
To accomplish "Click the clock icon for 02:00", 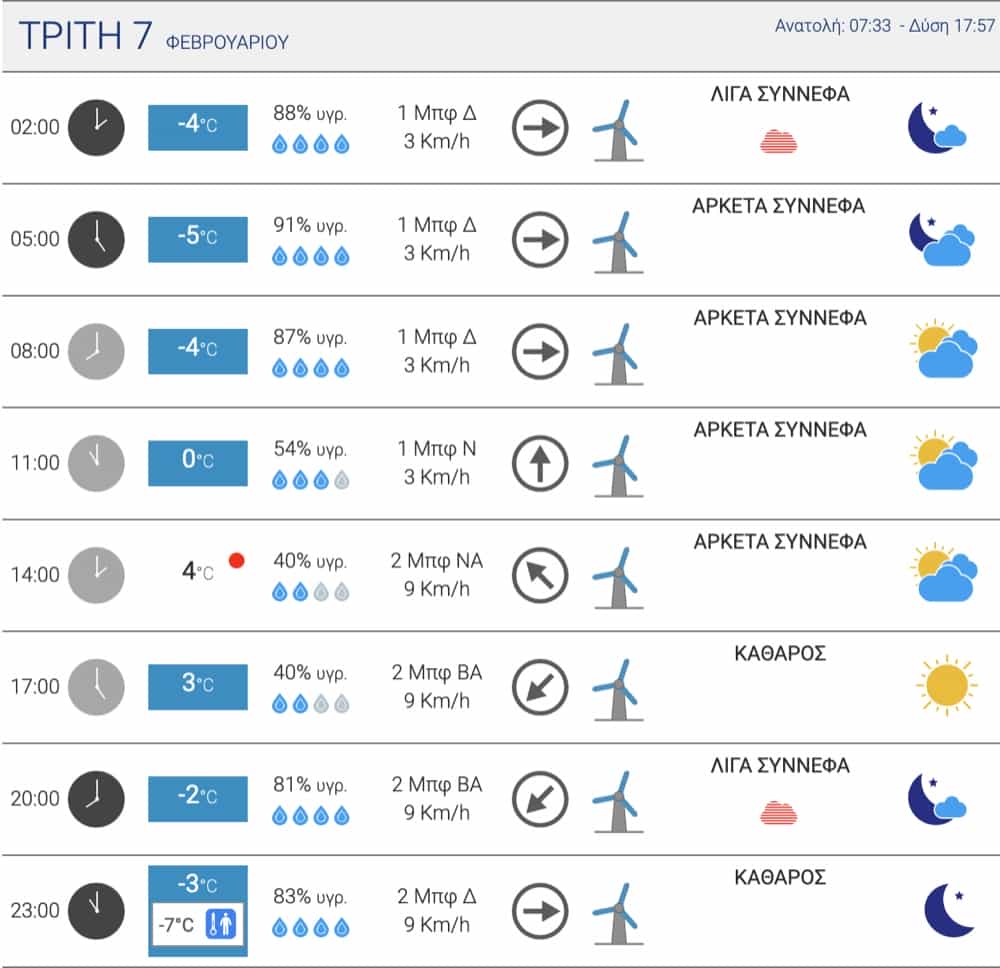I will click(96, 127).
